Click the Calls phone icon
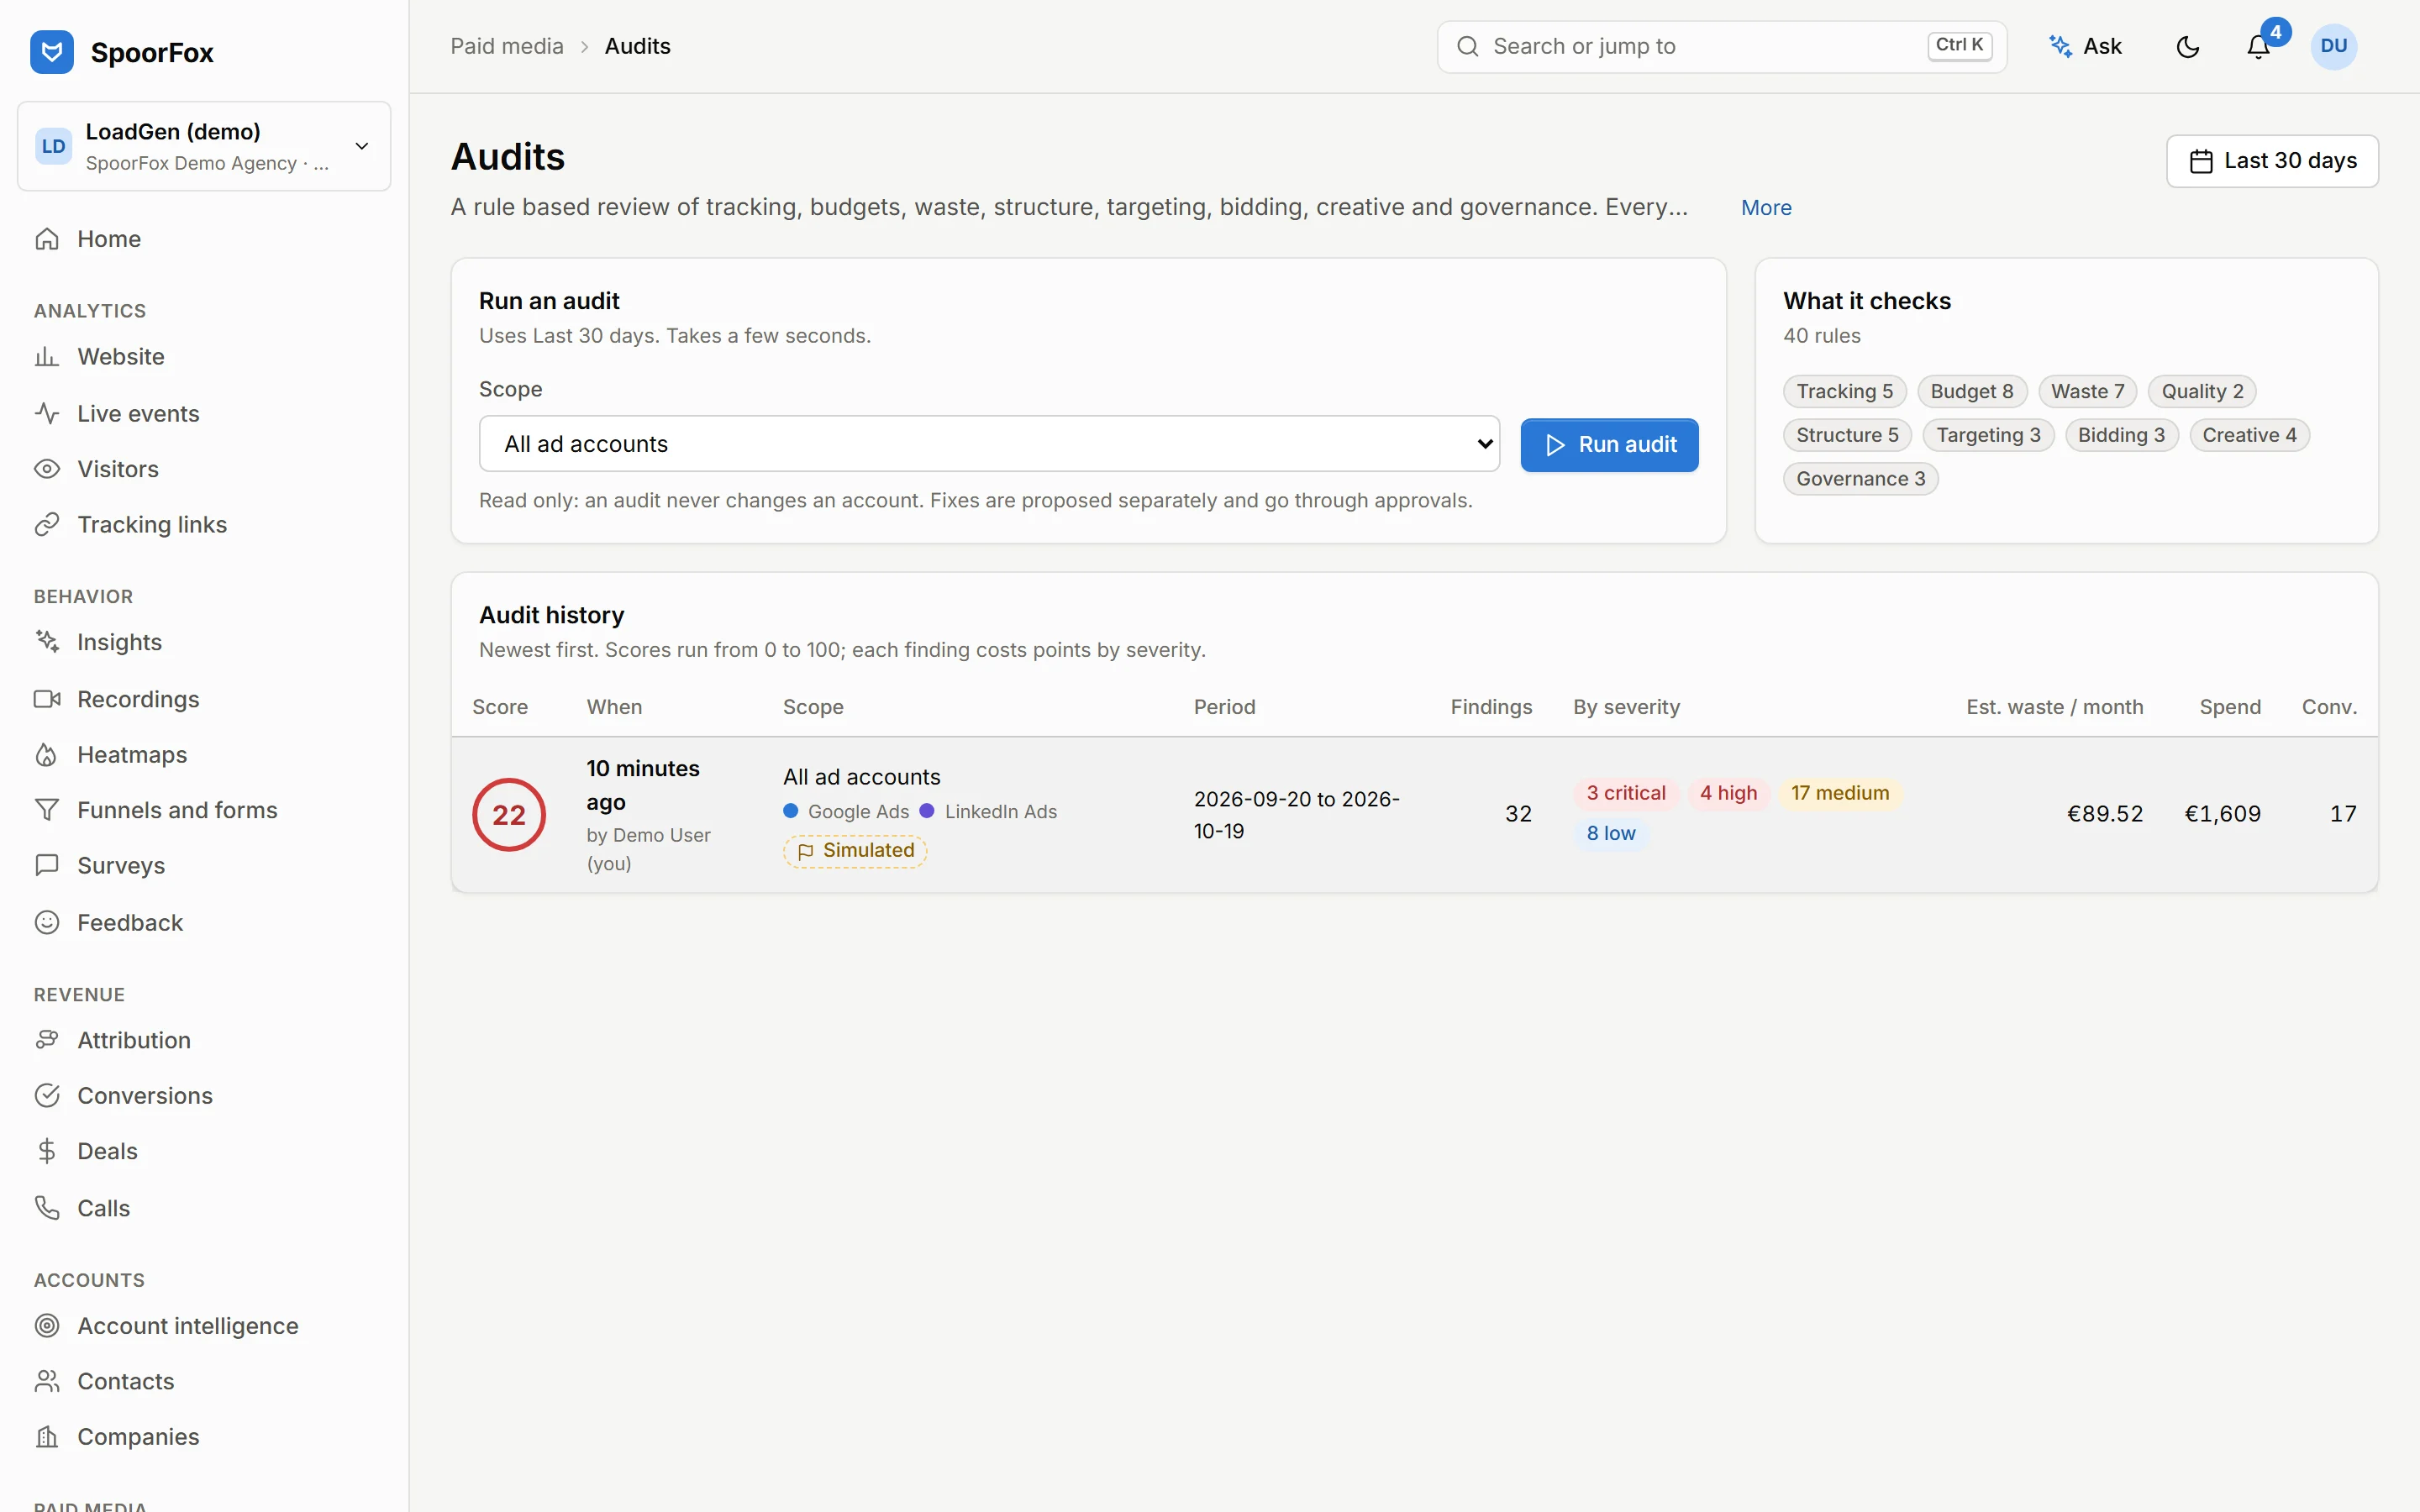Screen dimensions: 2420x1512 click(47, 1208)
